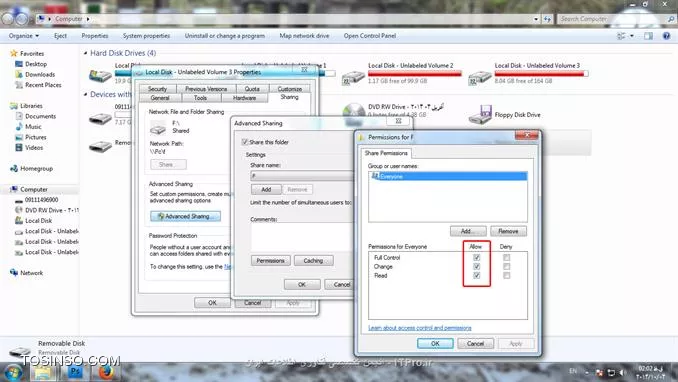Open Quota tab in Properties window
The height and width of the screenshot is (382, 678).
click(x=252, y=89)
